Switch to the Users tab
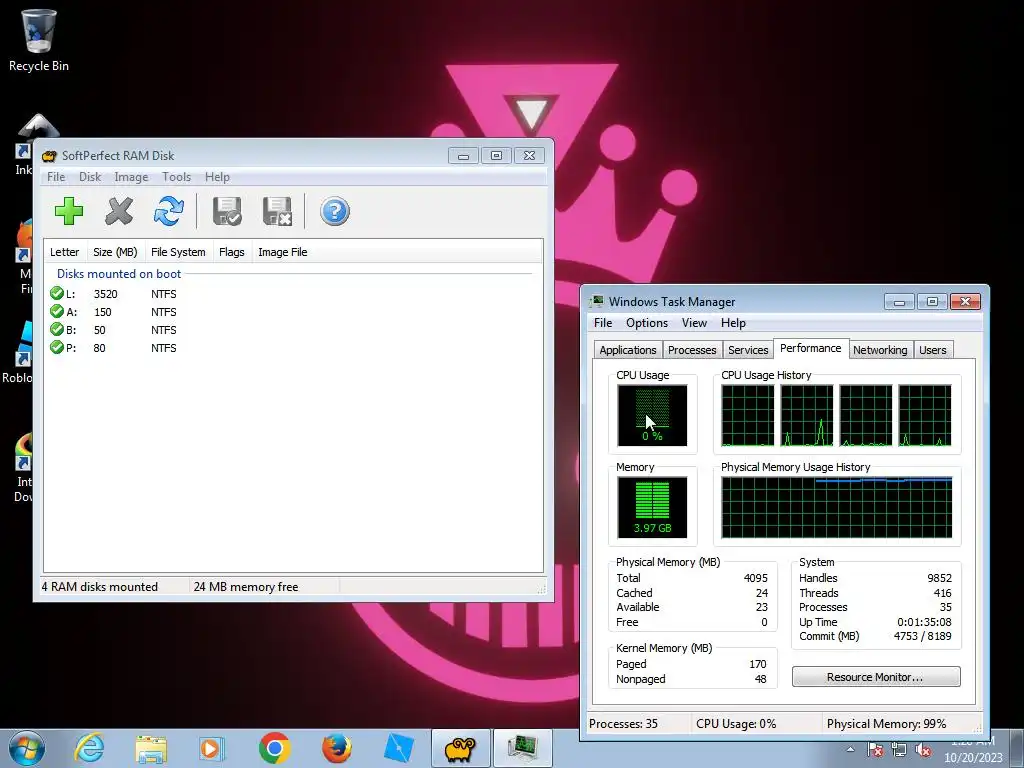The image size is (1024, 768). [x=933, y=350]
